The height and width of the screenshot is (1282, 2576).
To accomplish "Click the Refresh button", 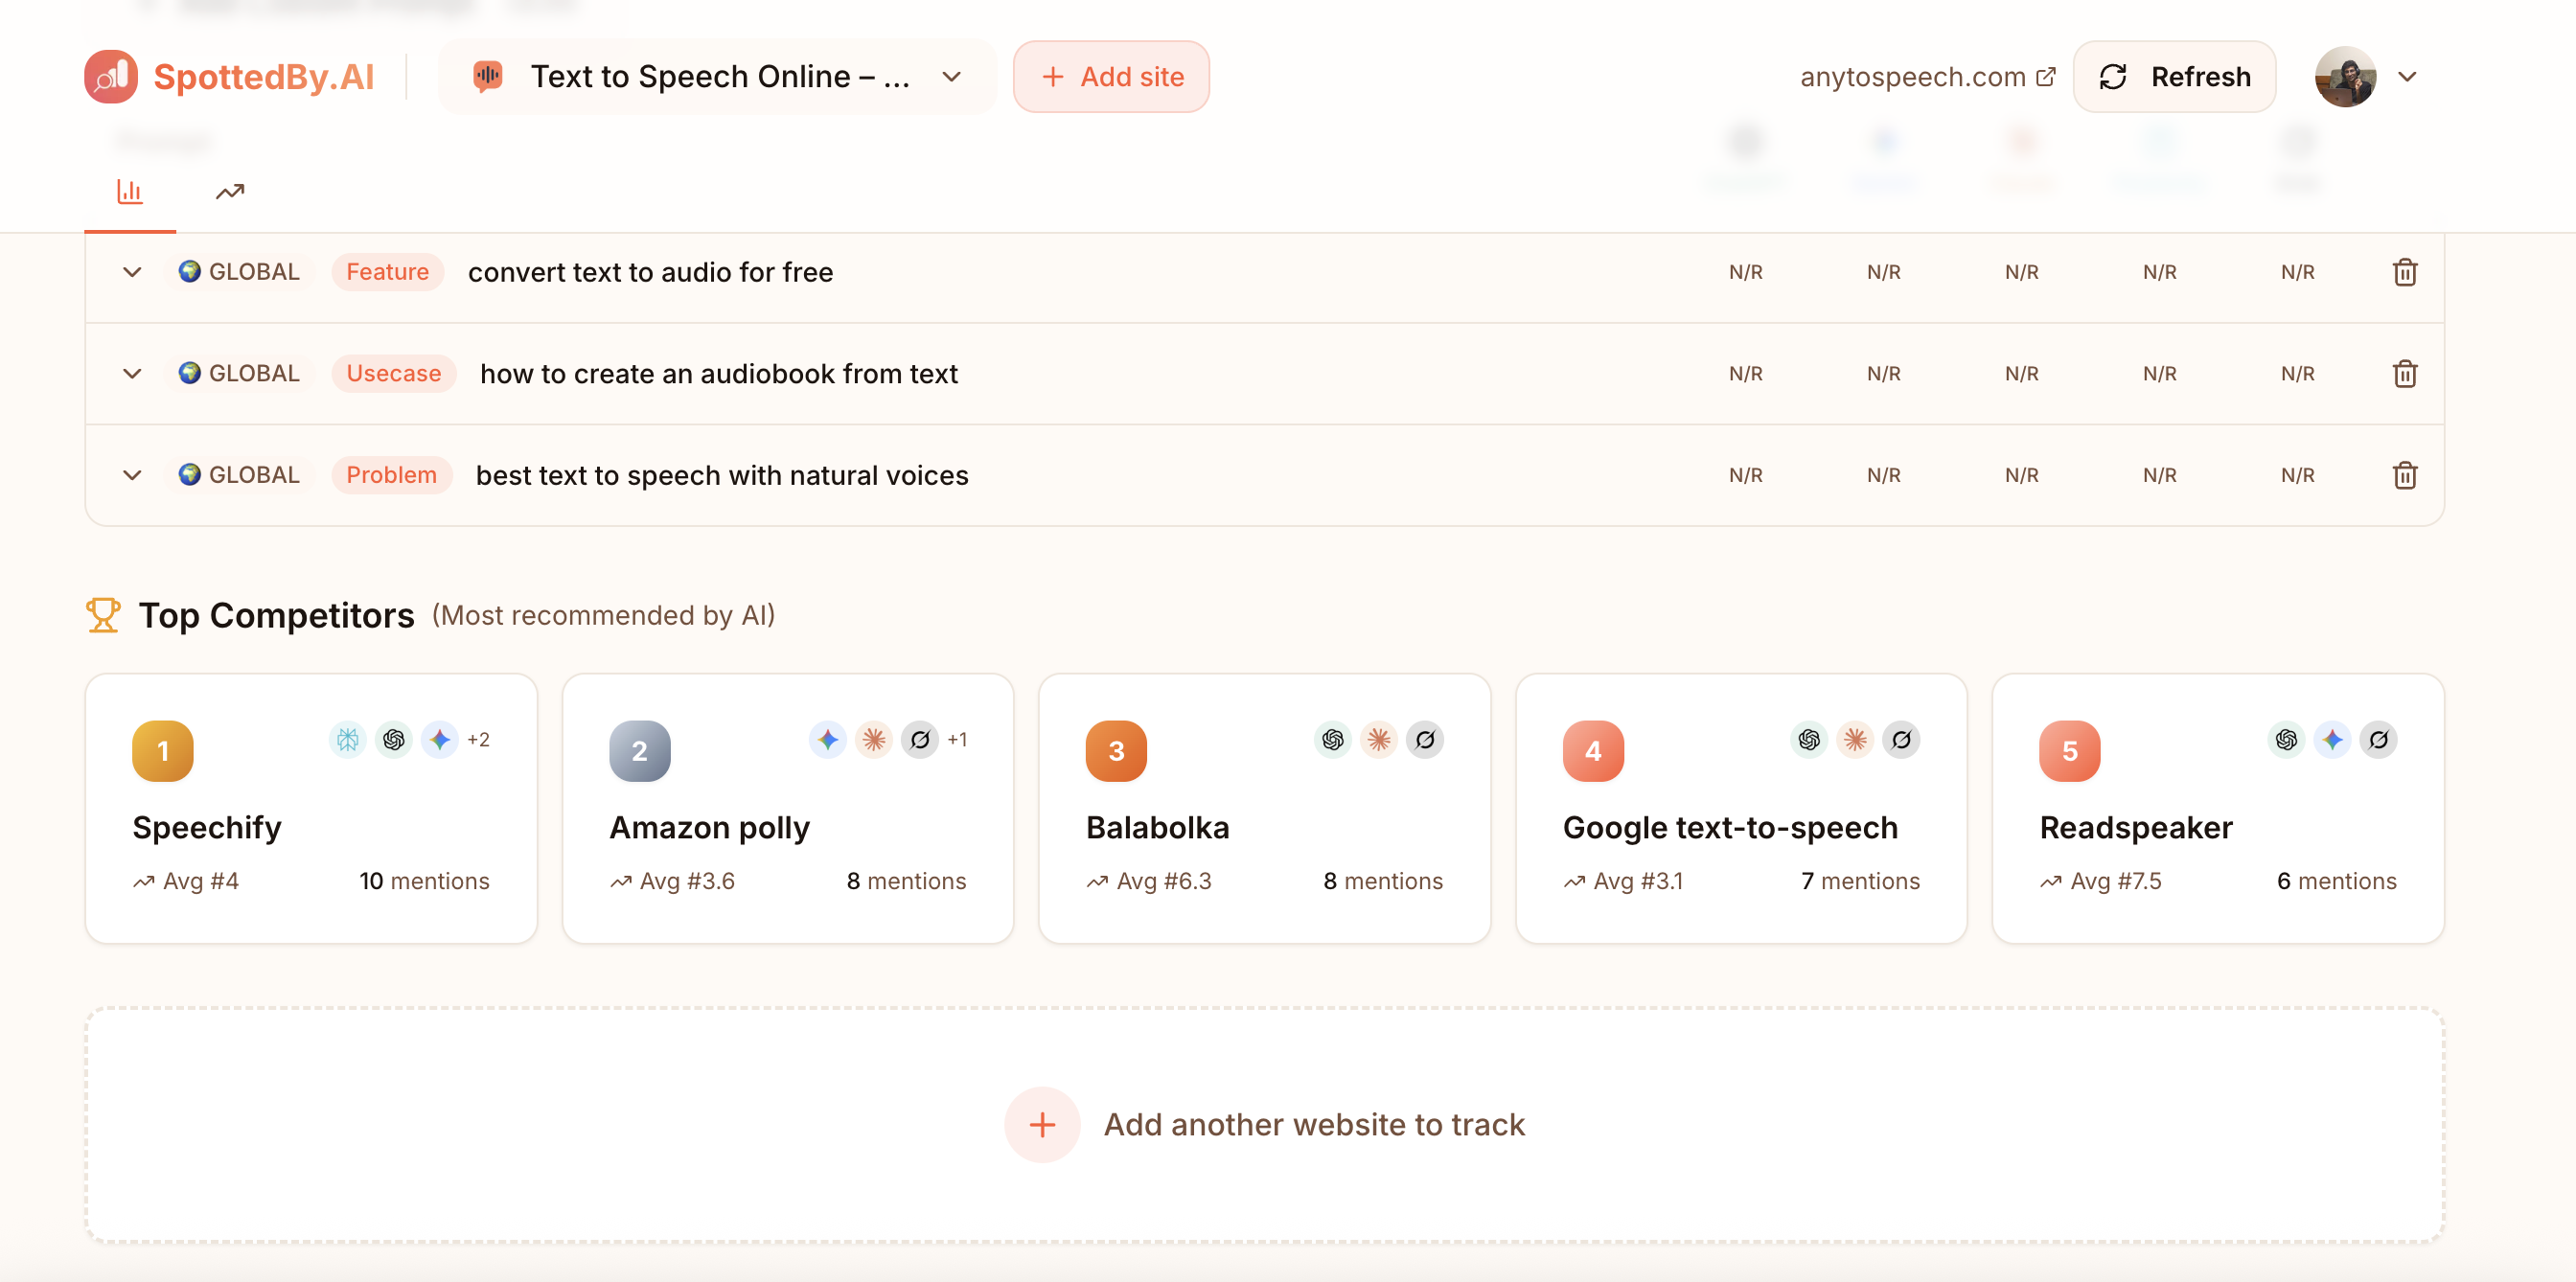I will [2174, 77].
